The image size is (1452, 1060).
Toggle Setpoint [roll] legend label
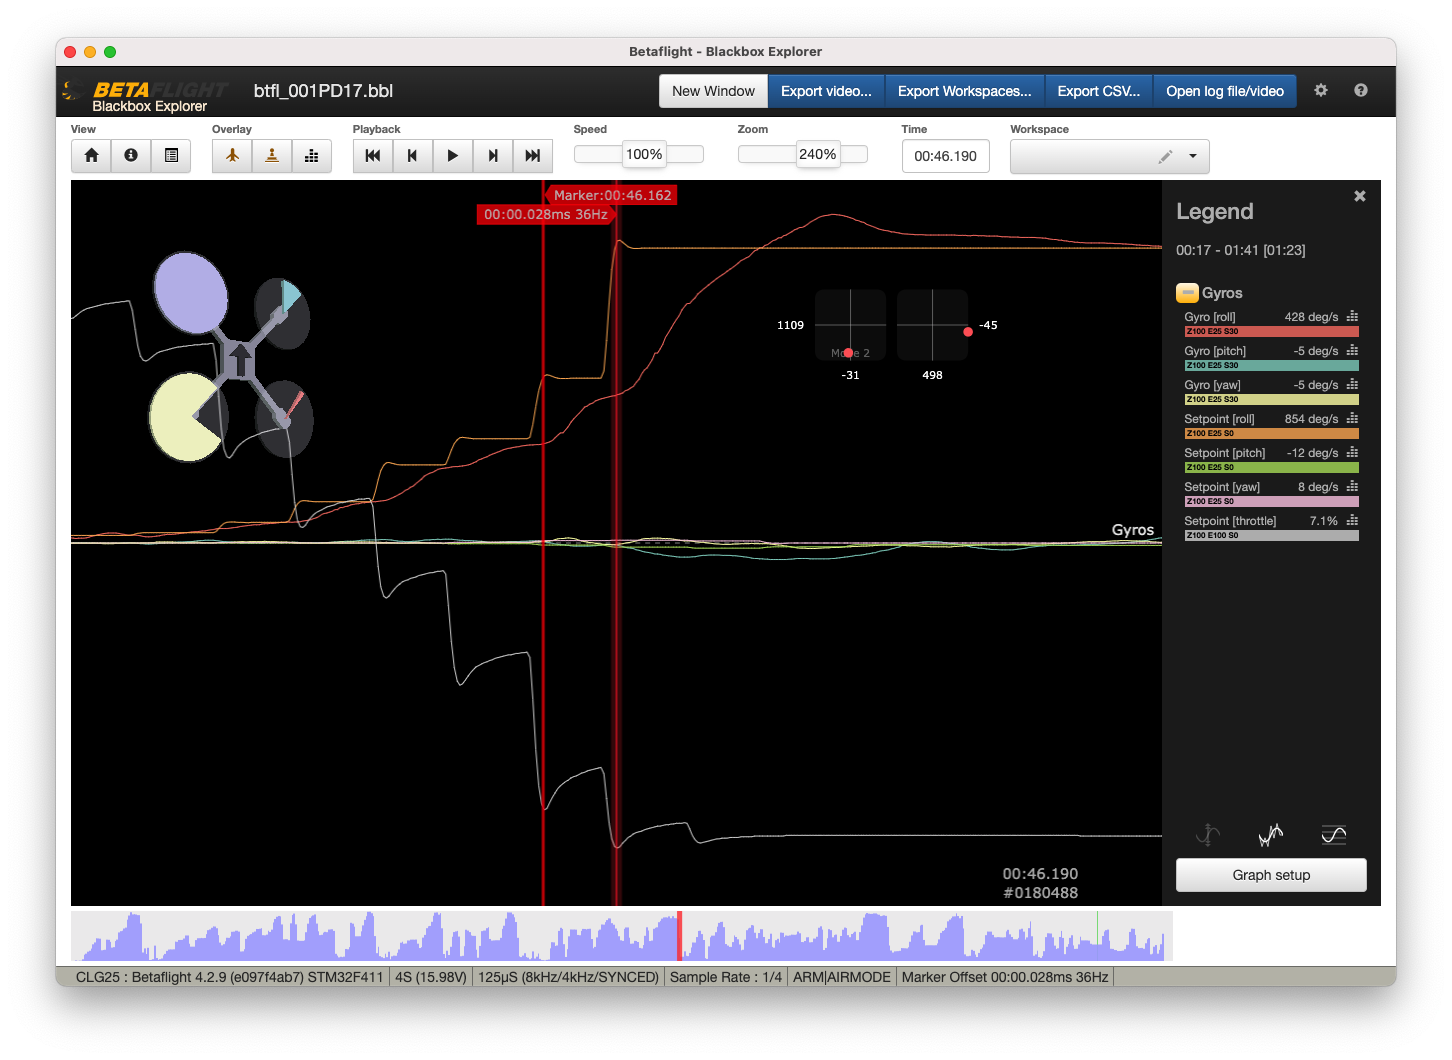1219,419
